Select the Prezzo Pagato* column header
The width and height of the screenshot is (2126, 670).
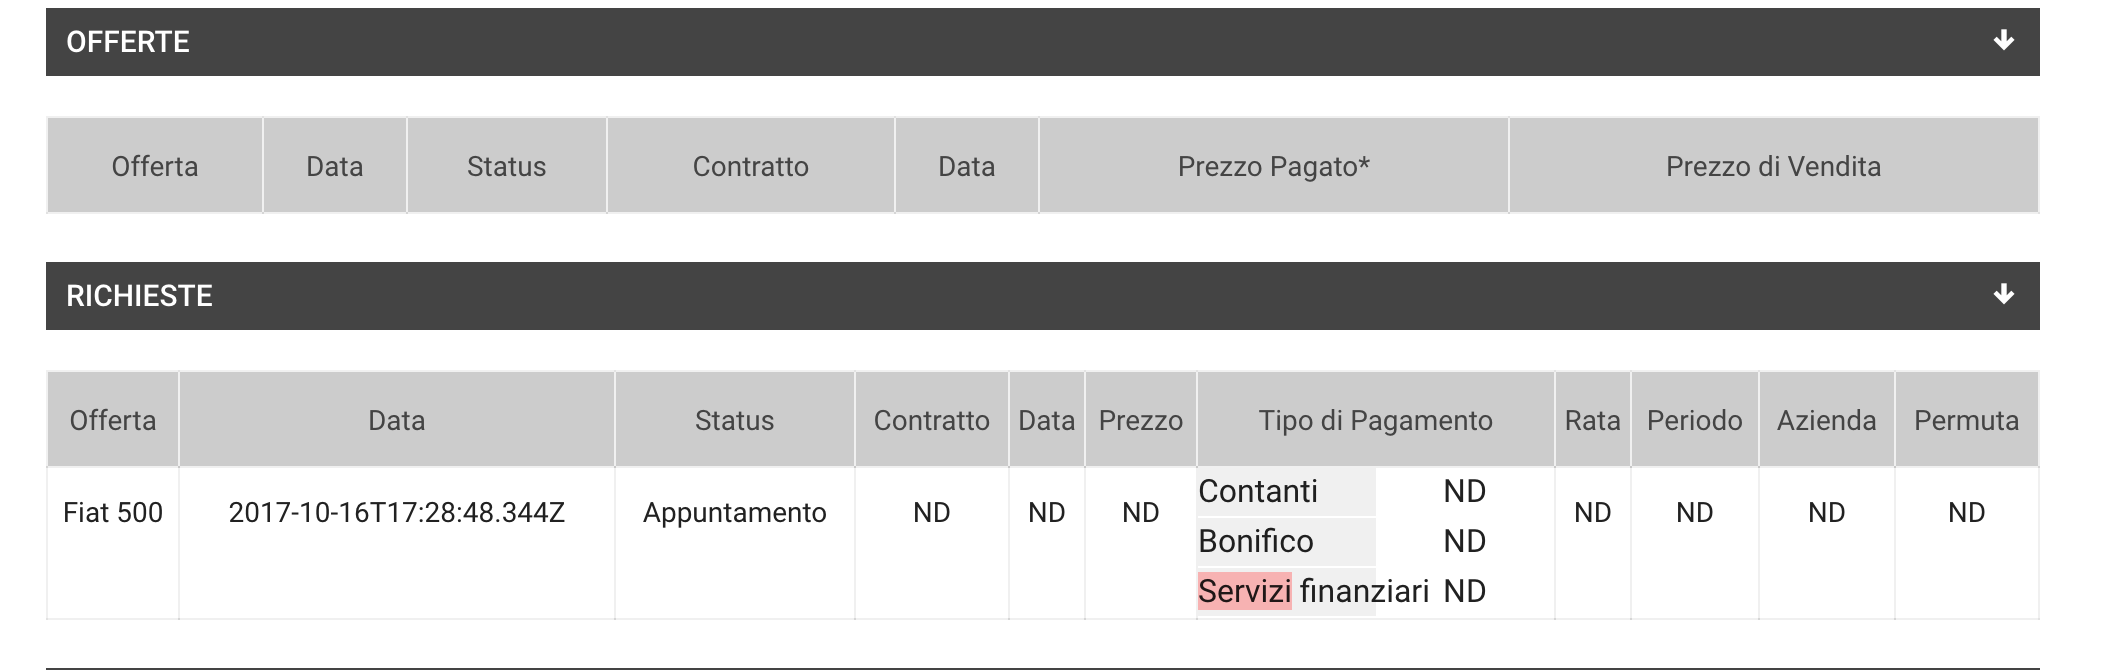click(x=1273, y=166)
